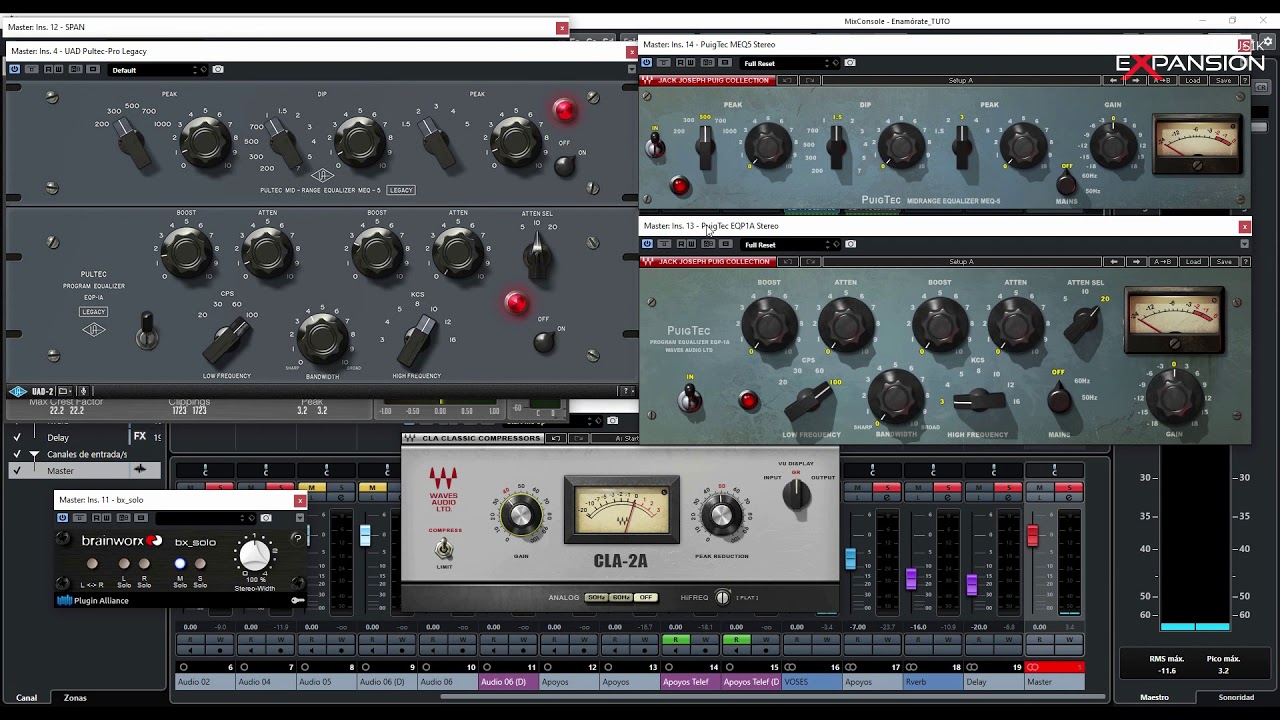Expand the bx_solo window options arrow
This screenshot has height=720, width=1280.
tap(300, 518)
